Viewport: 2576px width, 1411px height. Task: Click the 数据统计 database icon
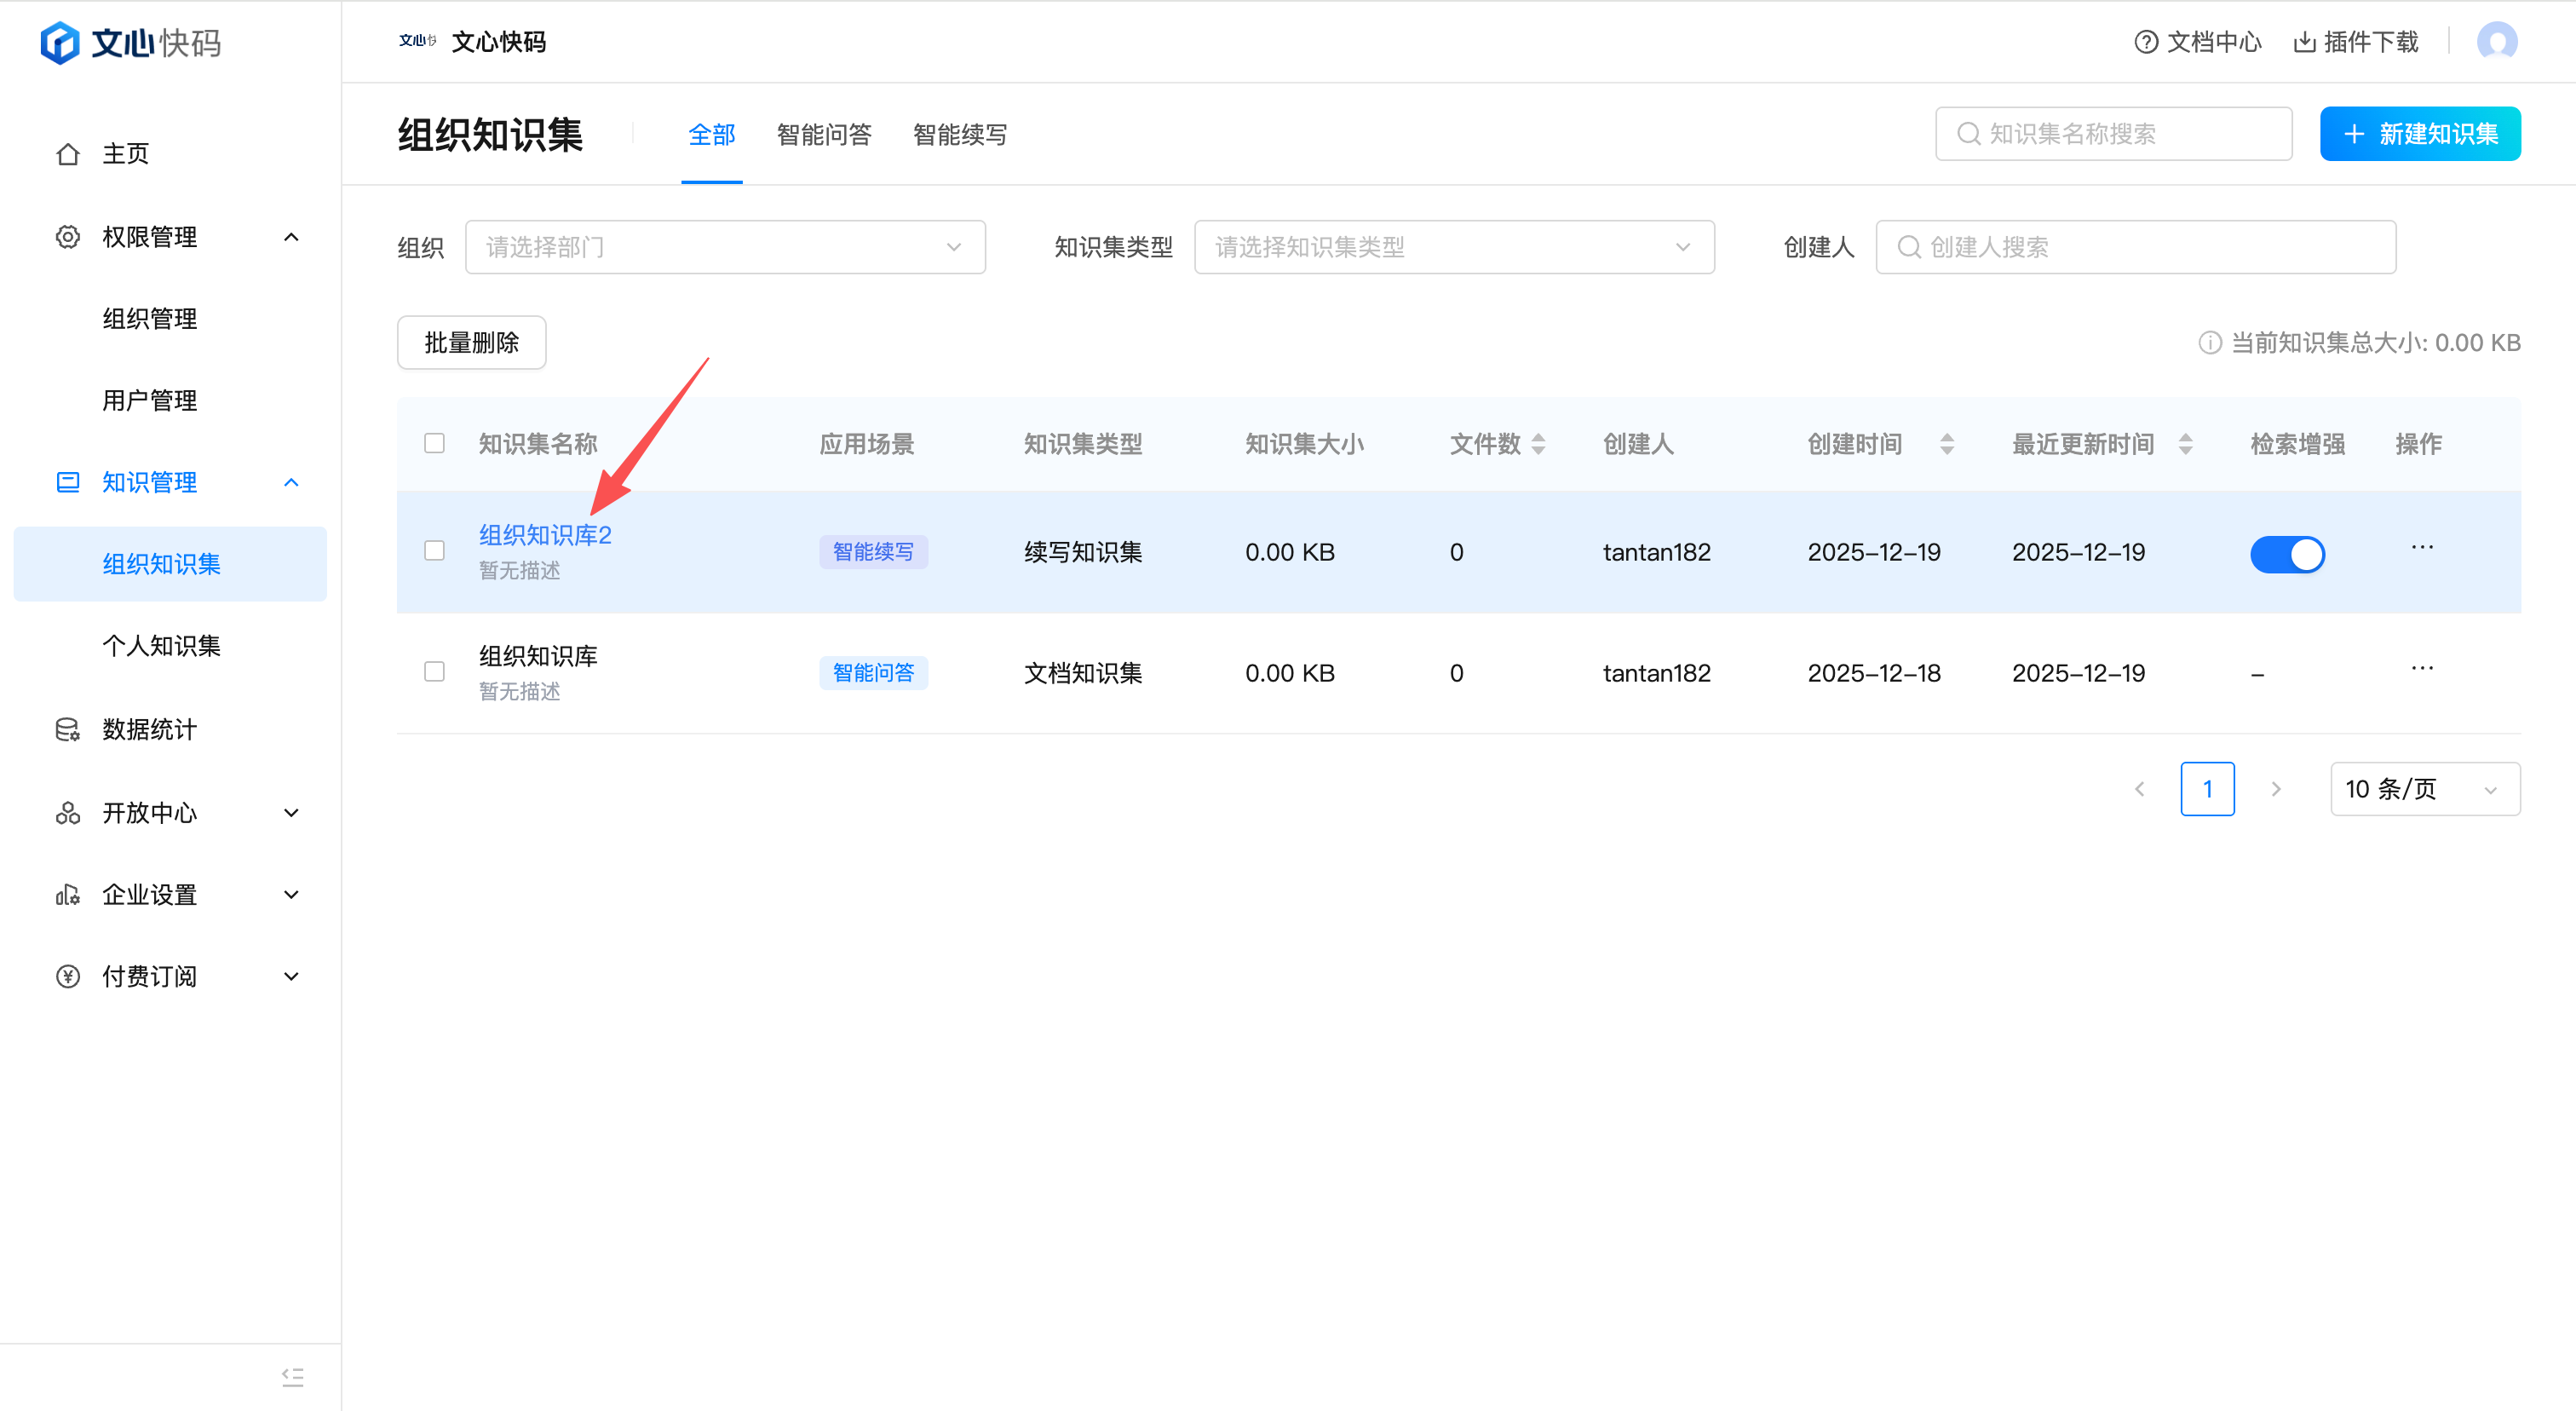[67, 730]
